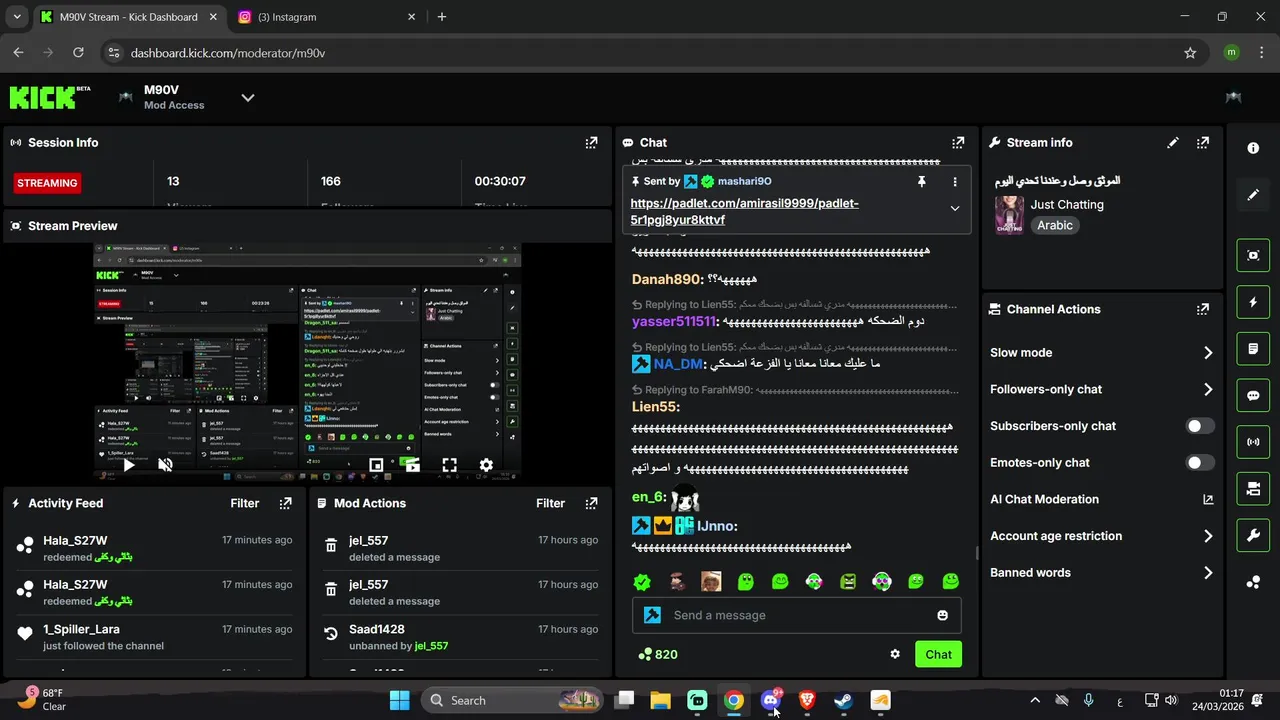The width and height of the screenshot is (1280, 720).
Task: Click the pencil icon in right sidebar
Action: pos(1253,194)
